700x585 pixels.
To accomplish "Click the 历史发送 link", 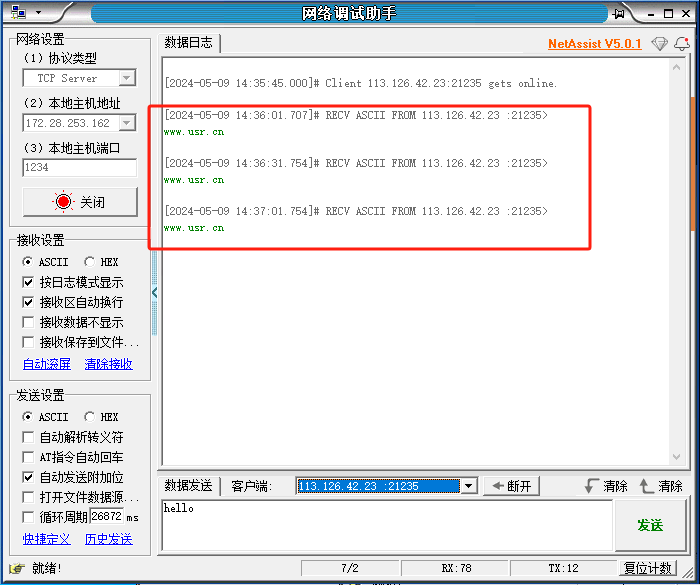I will click(x=108, y=539).
